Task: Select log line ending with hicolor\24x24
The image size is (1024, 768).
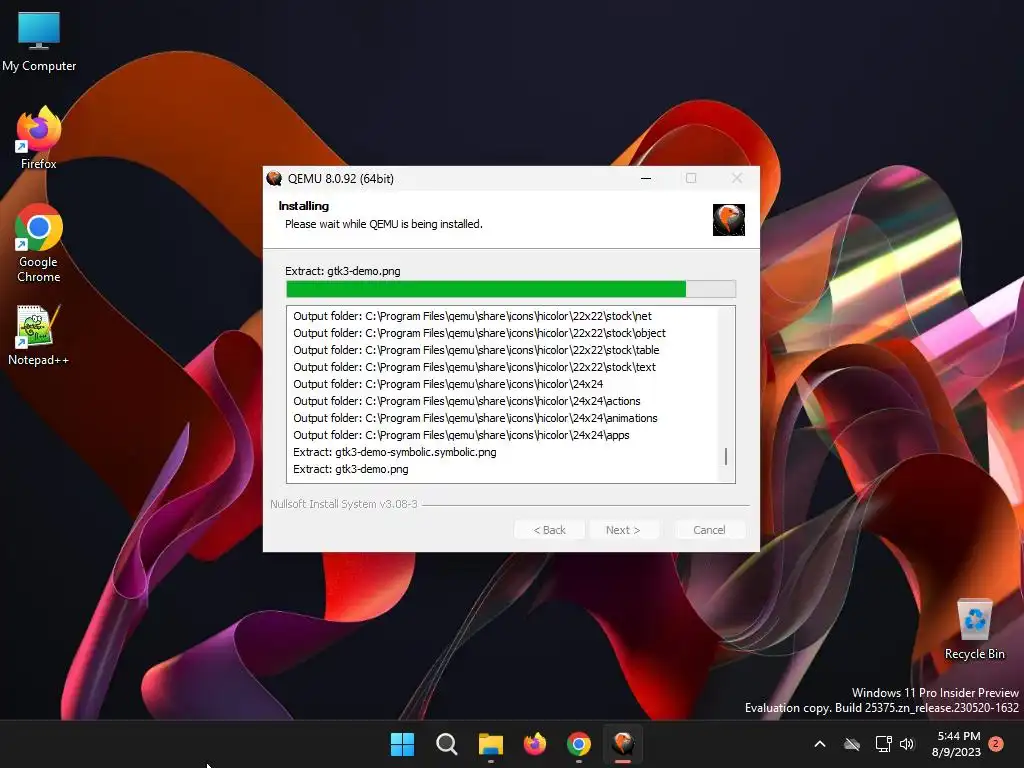Action: [448, 384]
